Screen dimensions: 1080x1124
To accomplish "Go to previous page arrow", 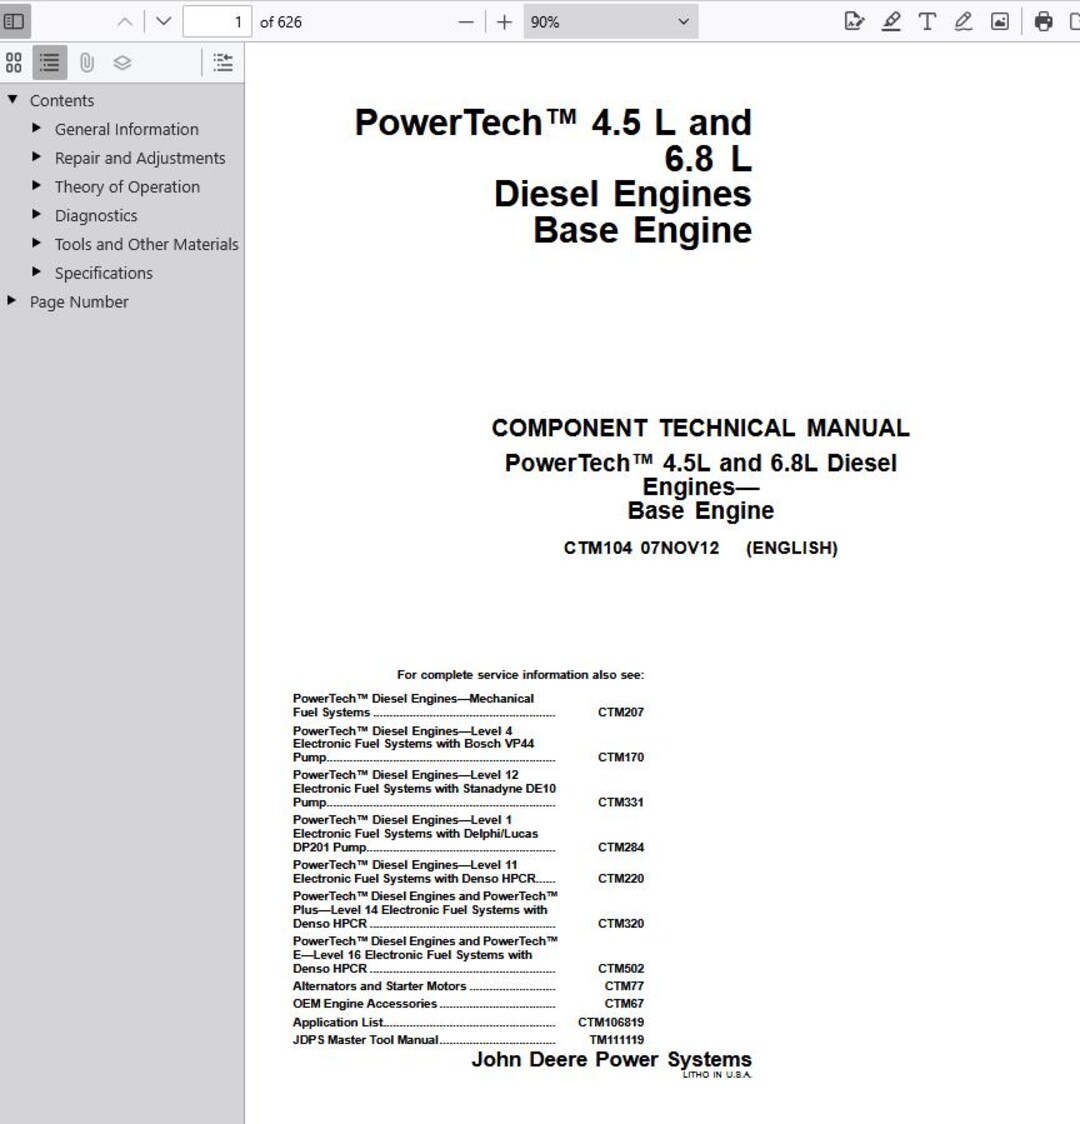I will pyautogui.click(x=125, y=22).
